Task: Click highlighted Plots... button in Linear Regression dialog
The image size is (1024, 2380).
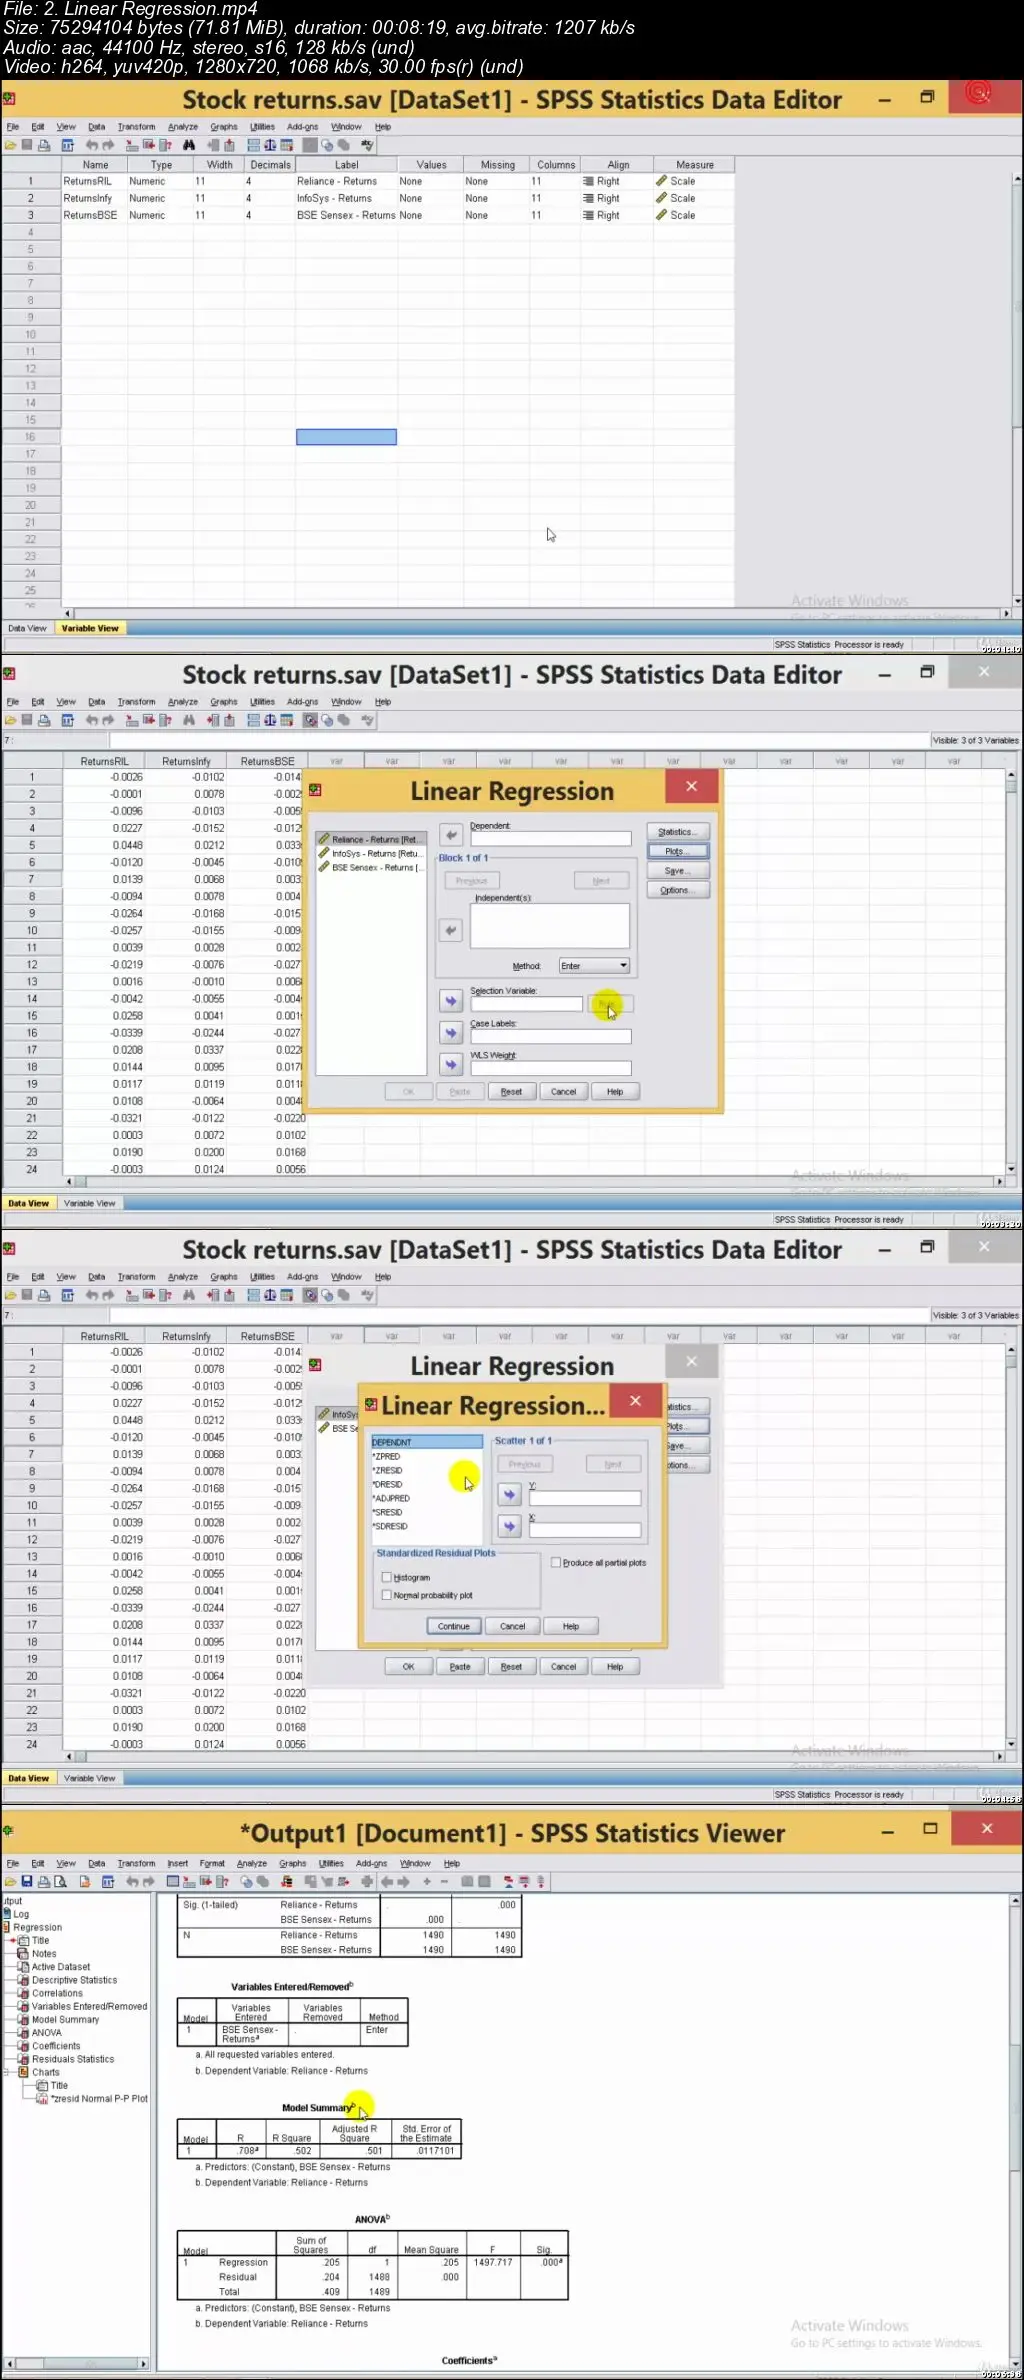Action: click(x=678, y=851)
